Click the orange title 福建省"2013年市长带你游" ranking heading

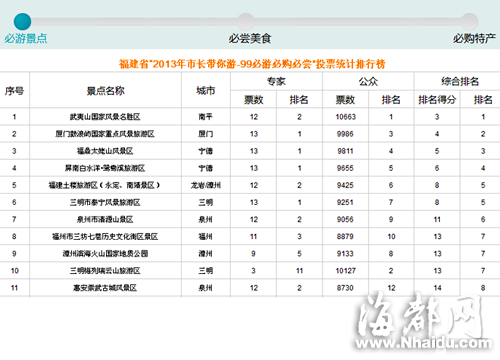tap(252, 64)
